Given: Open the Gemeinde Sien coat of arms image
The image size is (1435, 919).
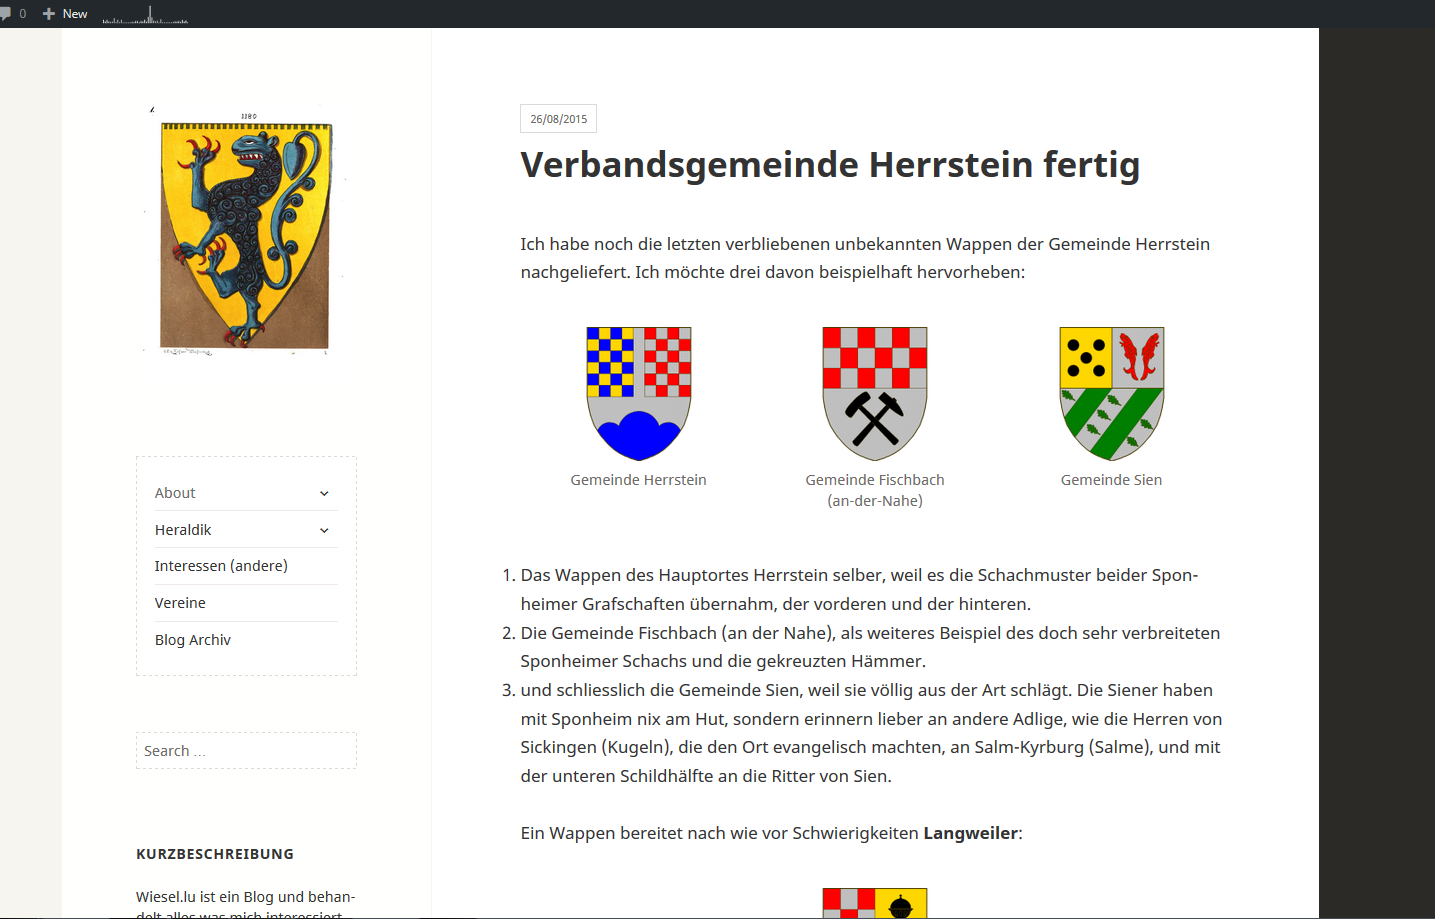Looking at the screenshot, I should (1111, 393).
